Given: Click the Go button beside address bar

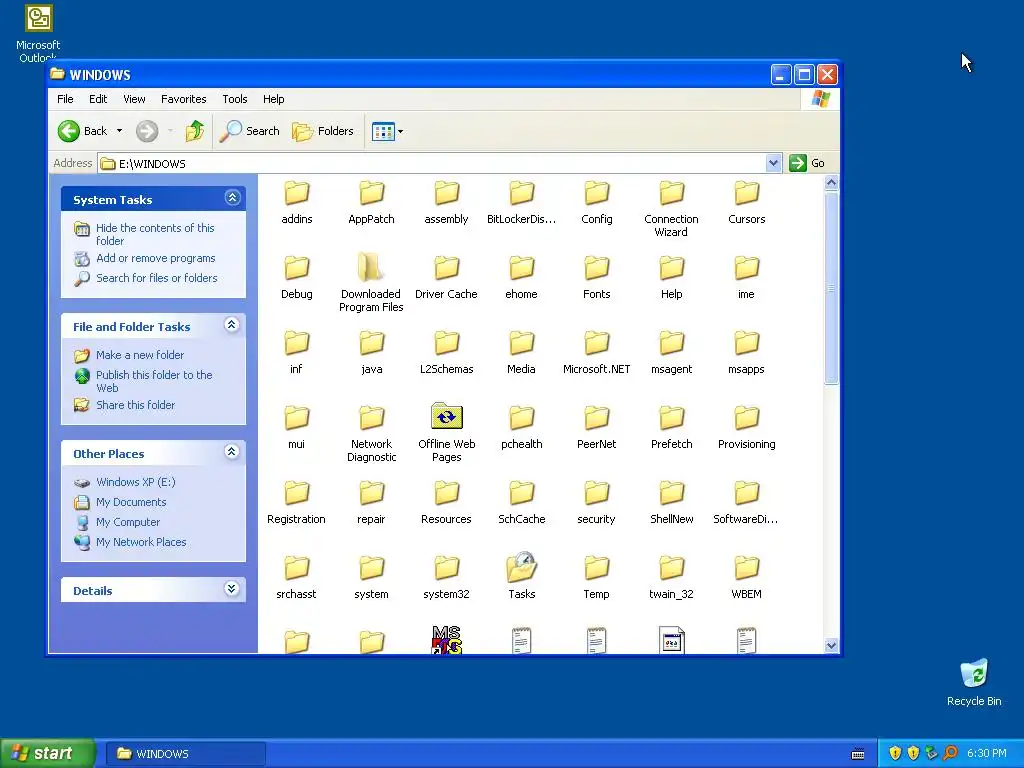Looking at the screenshot, I should click(x=807, y=163).
